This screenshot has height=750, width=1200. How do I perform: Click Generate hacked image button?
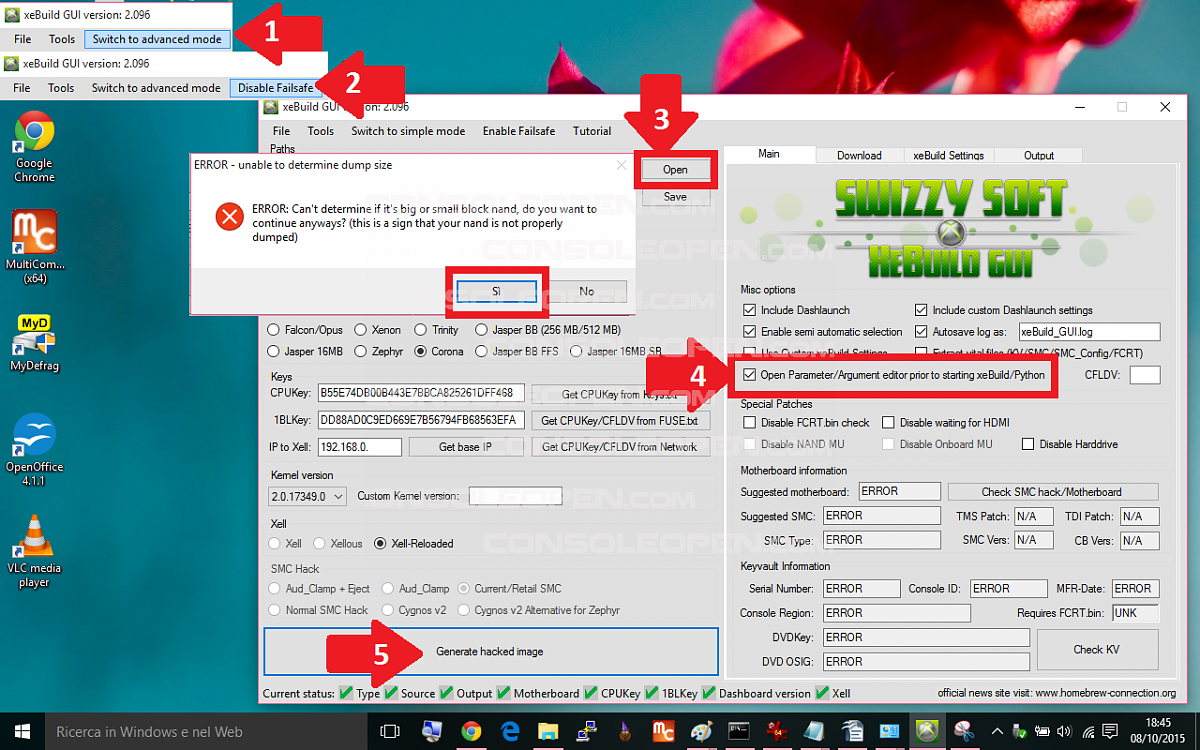(x=490, y=651)
